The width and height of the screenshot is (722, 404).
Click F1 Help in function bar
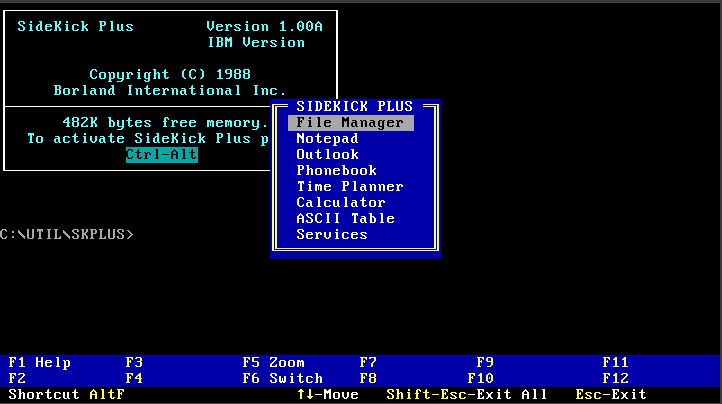point(39,363)
